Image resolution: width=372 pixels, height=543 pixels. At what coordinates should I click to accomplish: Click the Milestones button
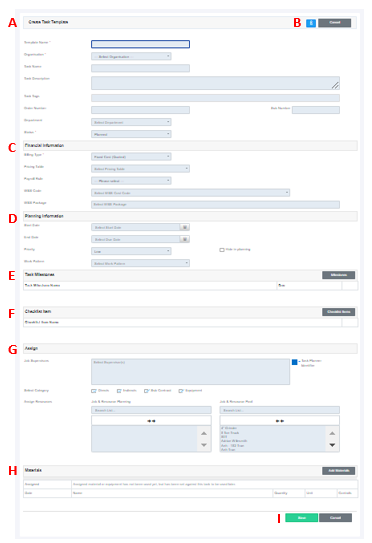click(x=338, y=275)
